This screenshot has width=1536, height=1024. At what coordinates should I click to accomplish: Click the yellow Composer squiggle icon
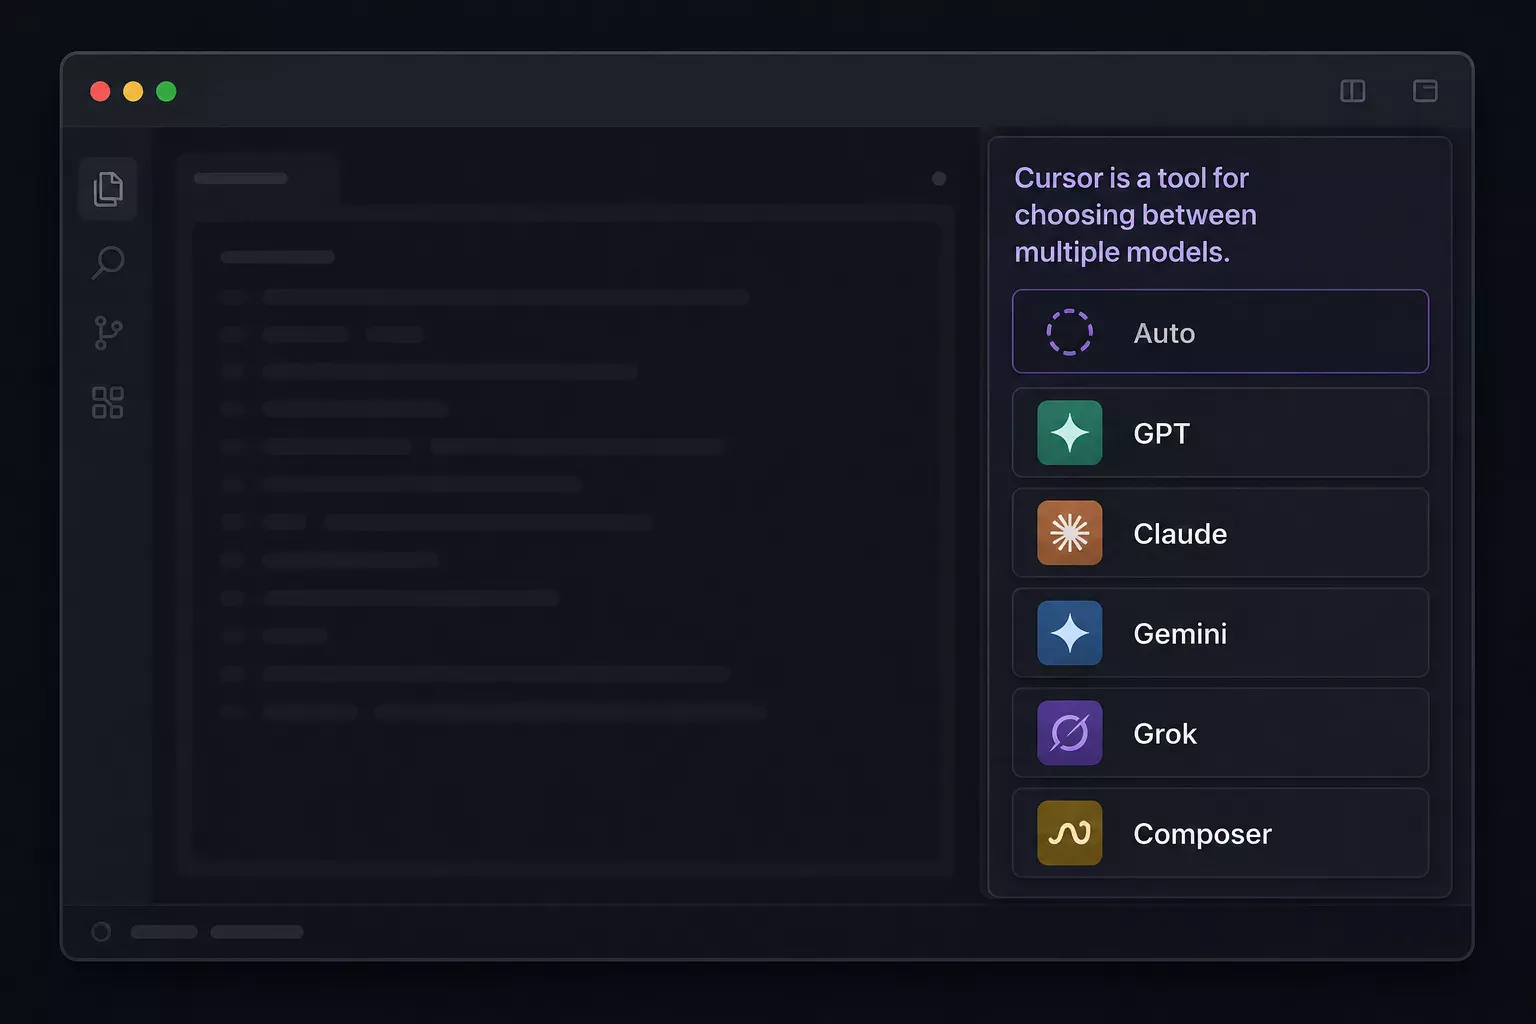point(1069,833)
